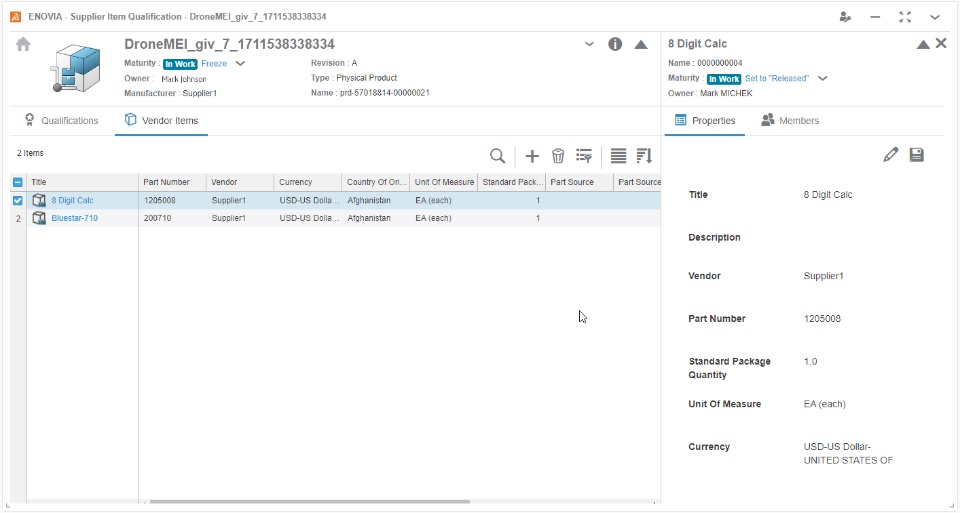Add a new vendor item
The width and height of the screenshot is (960, 513).
pos(532,156)
